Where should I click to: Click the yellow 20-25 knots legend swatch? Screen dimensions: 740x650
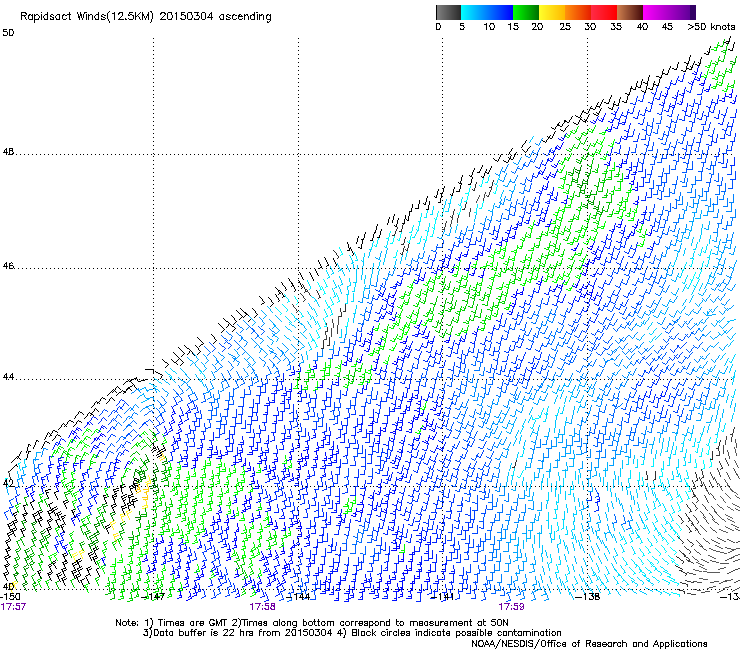click(x=552, y=12)
